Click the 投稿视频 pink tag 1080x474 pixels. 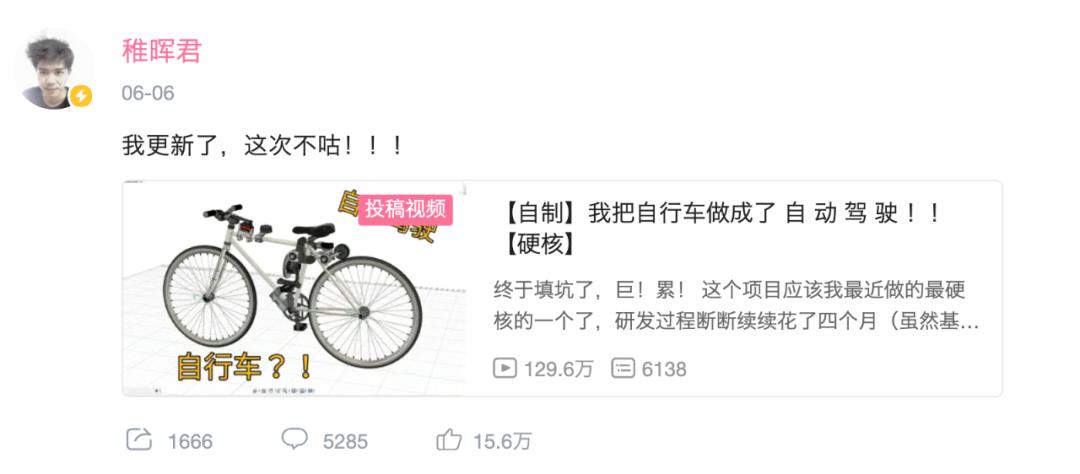(x=405, y=209)
